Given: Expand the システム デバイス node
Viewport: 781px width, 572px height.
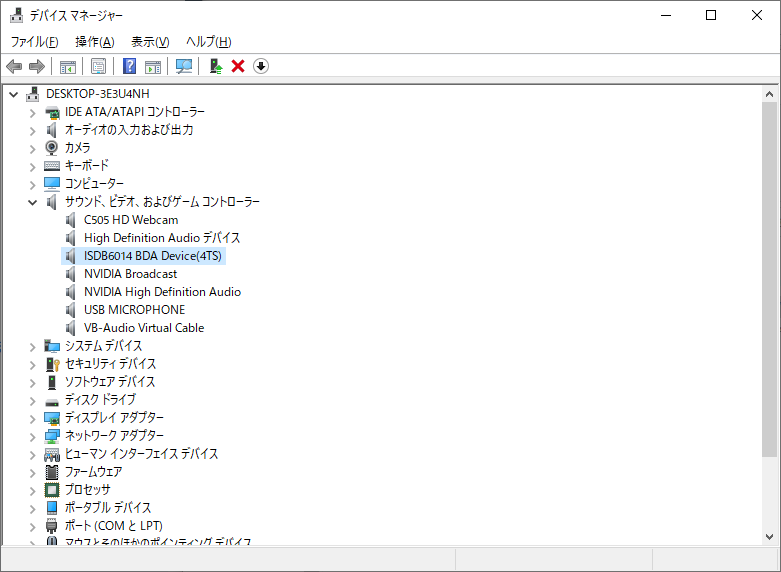Looking at the screenshot, I should [x=33, y=347].
